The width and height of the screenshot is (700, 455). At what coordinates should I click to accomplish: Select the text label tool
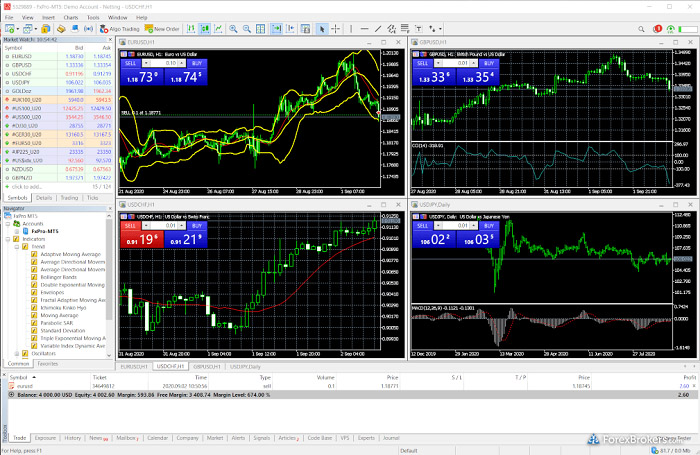point(418,29)
